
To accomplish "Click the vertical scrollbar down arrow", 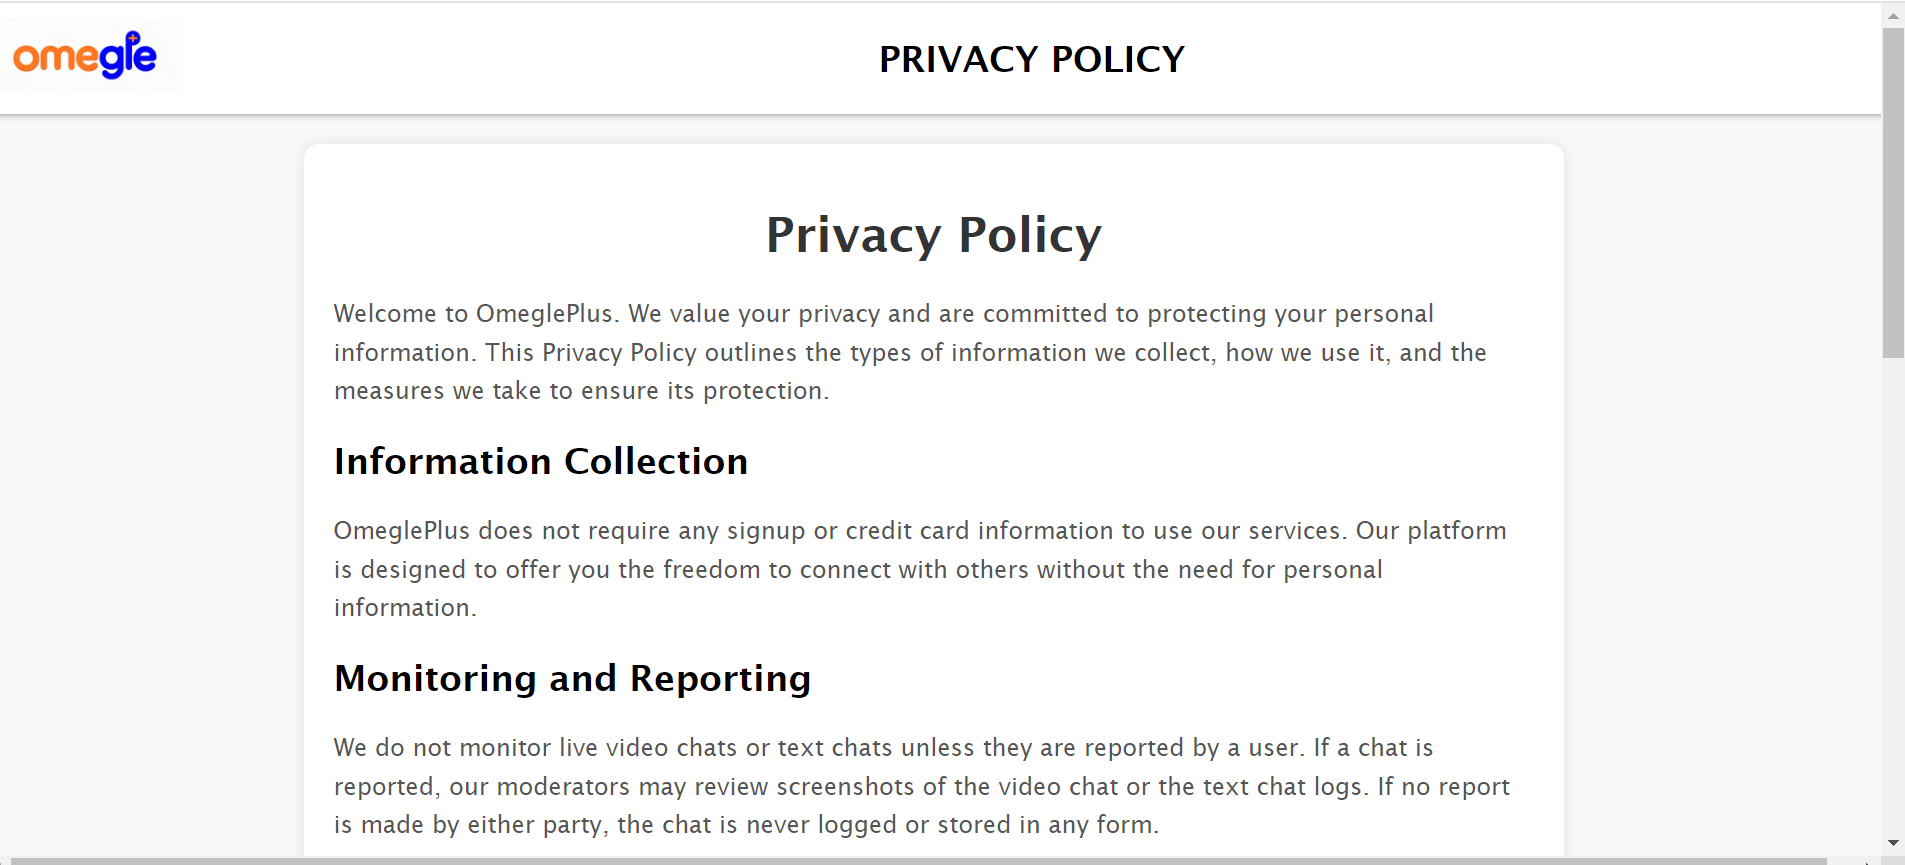I will pyautogui.click(x=1893, y=843).
